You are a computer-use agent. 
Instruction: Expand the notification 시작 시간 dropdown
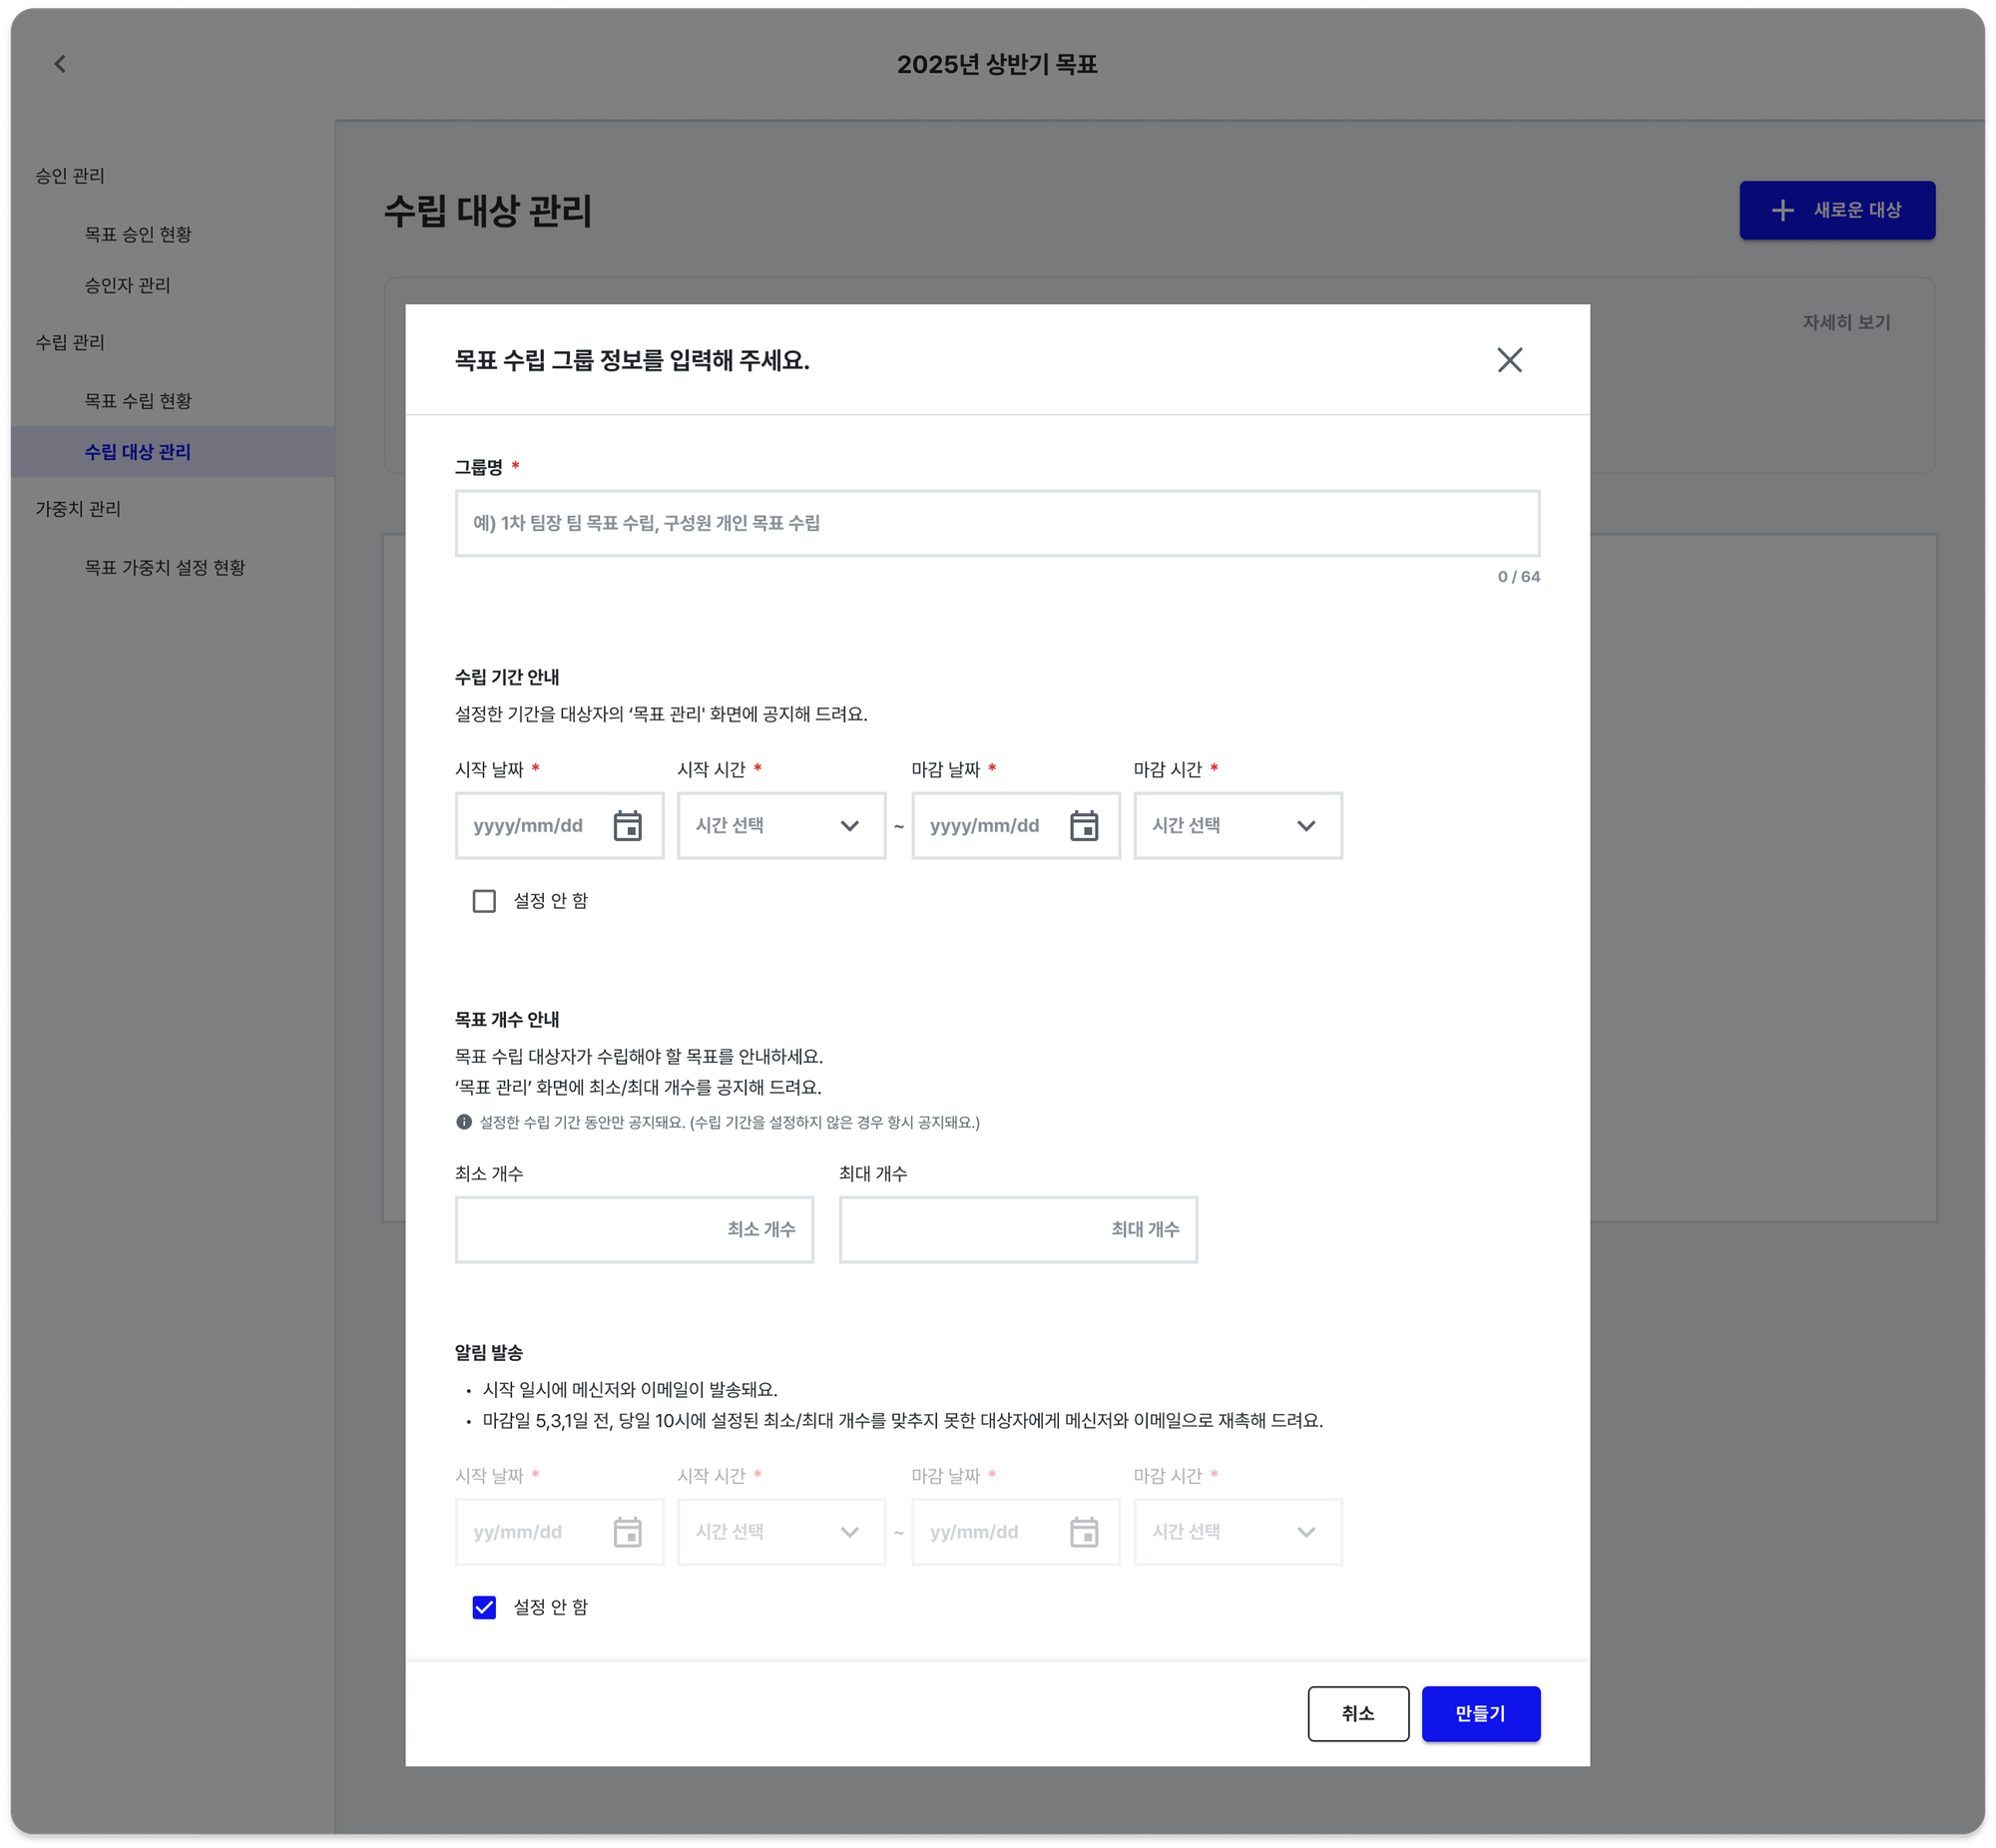[780, 1531]
